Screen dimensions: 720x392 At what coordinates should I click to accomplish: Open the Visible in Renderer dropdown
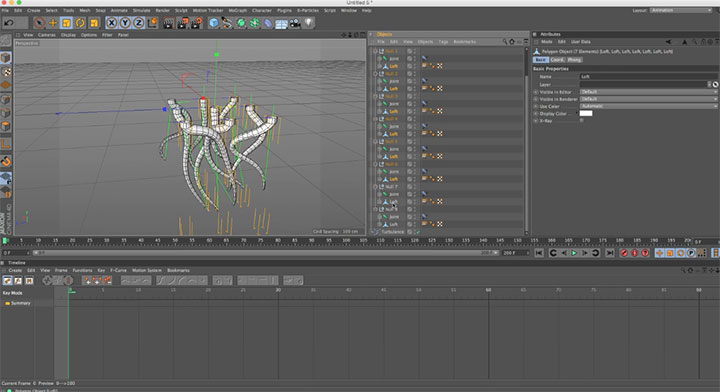click(648, 99)
